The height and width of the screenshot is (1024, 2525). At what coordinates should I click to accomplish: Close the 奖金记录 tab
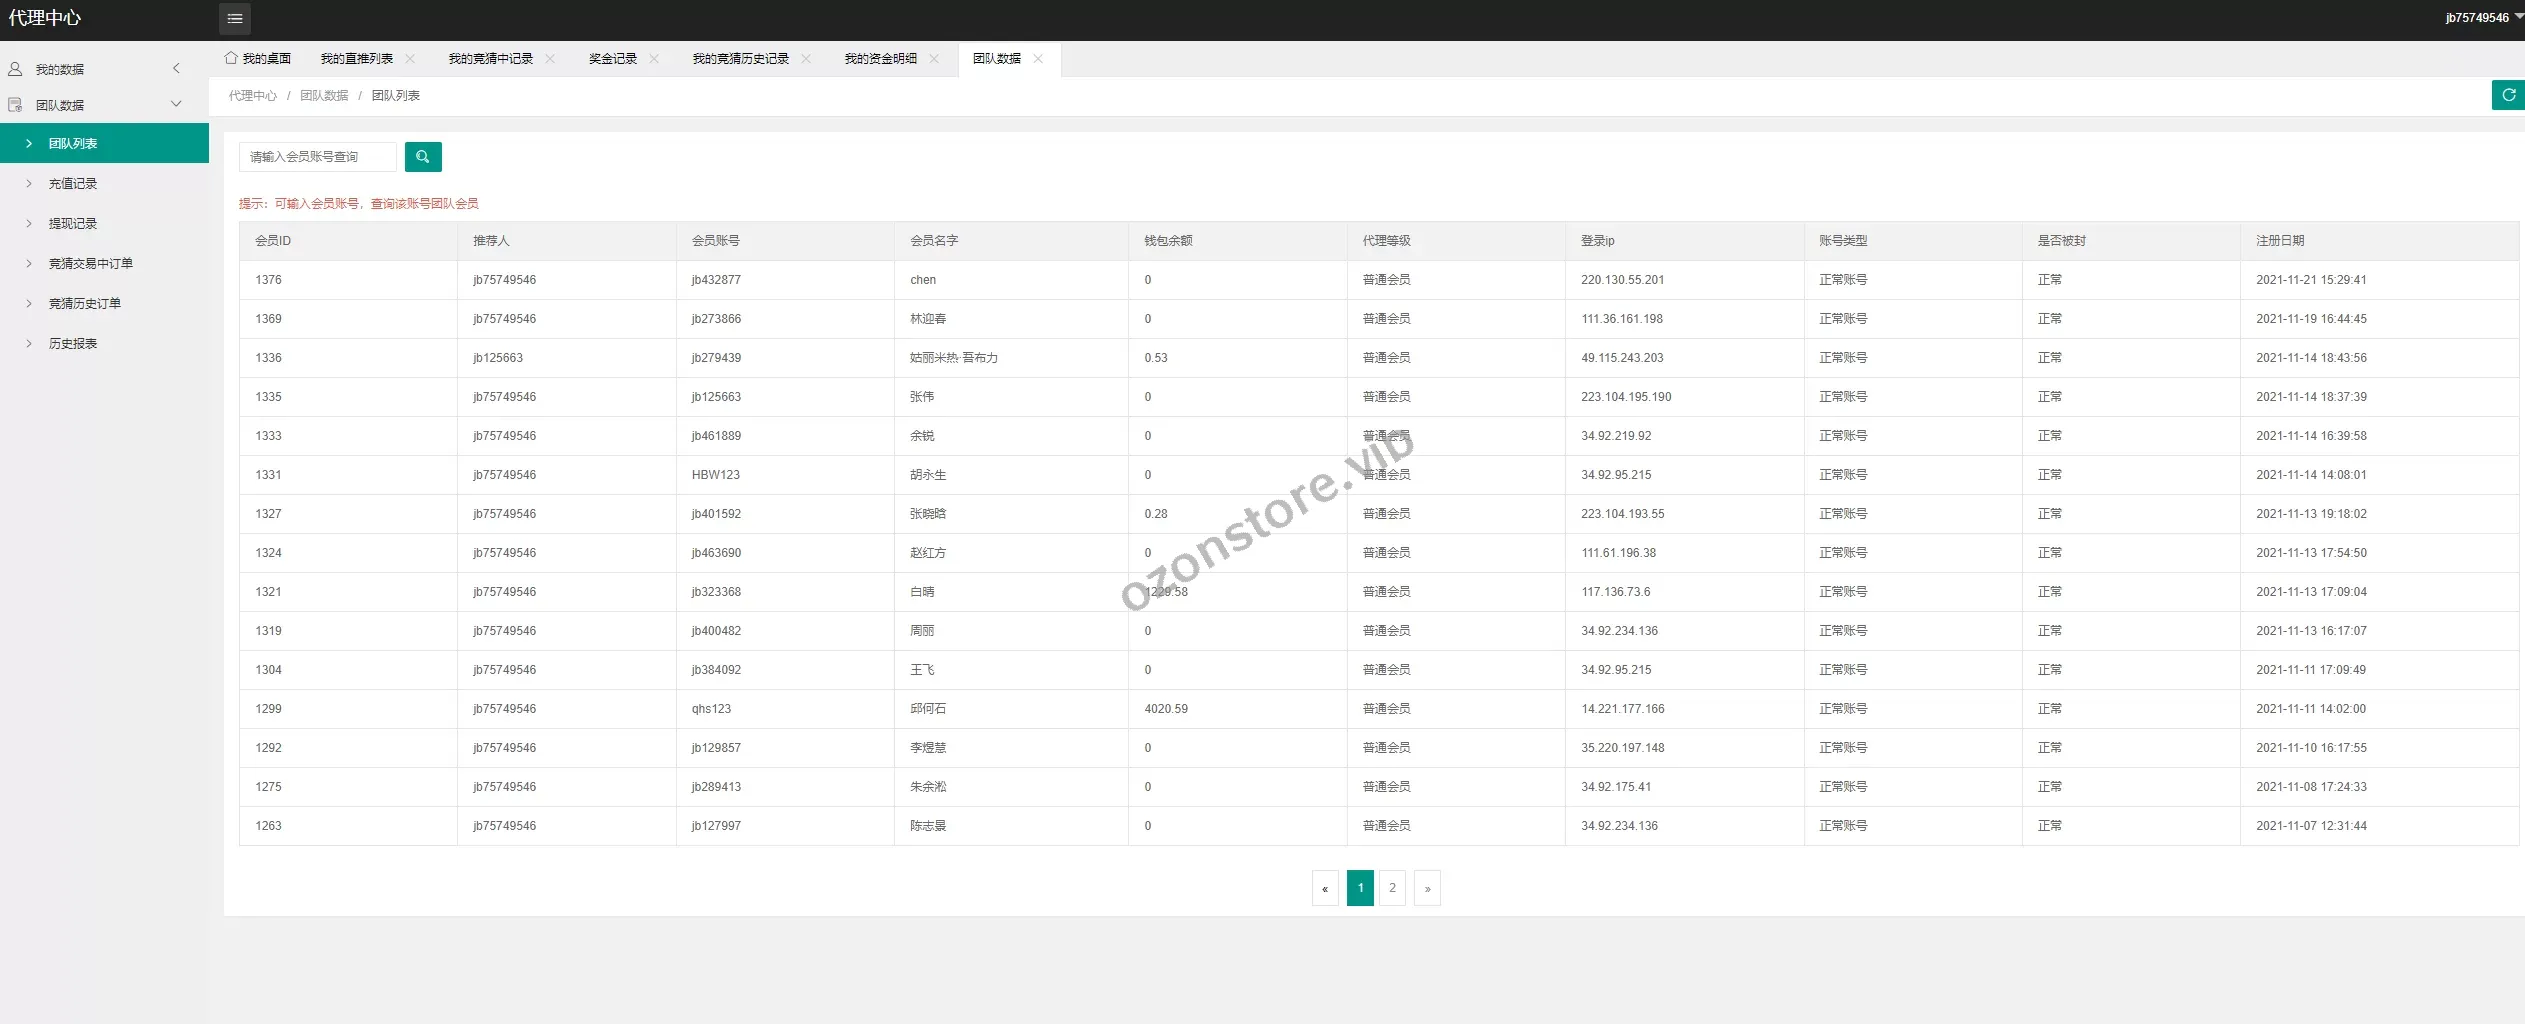[x=654, y=59]
